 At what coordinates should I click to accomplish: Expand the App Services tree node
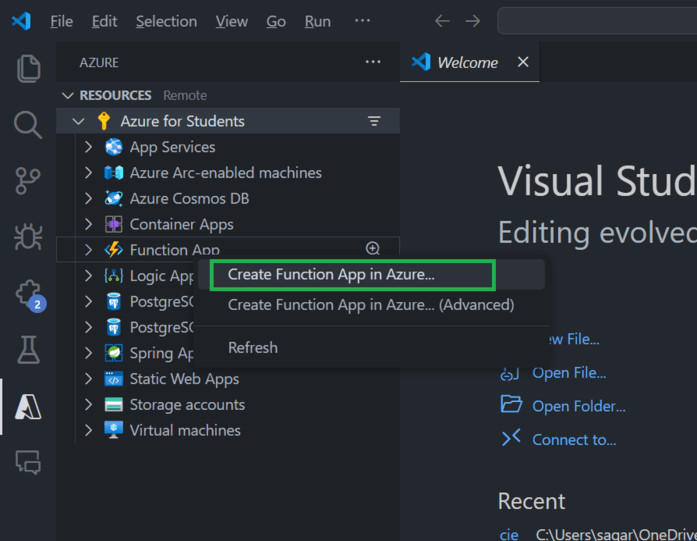coord(88,147)
